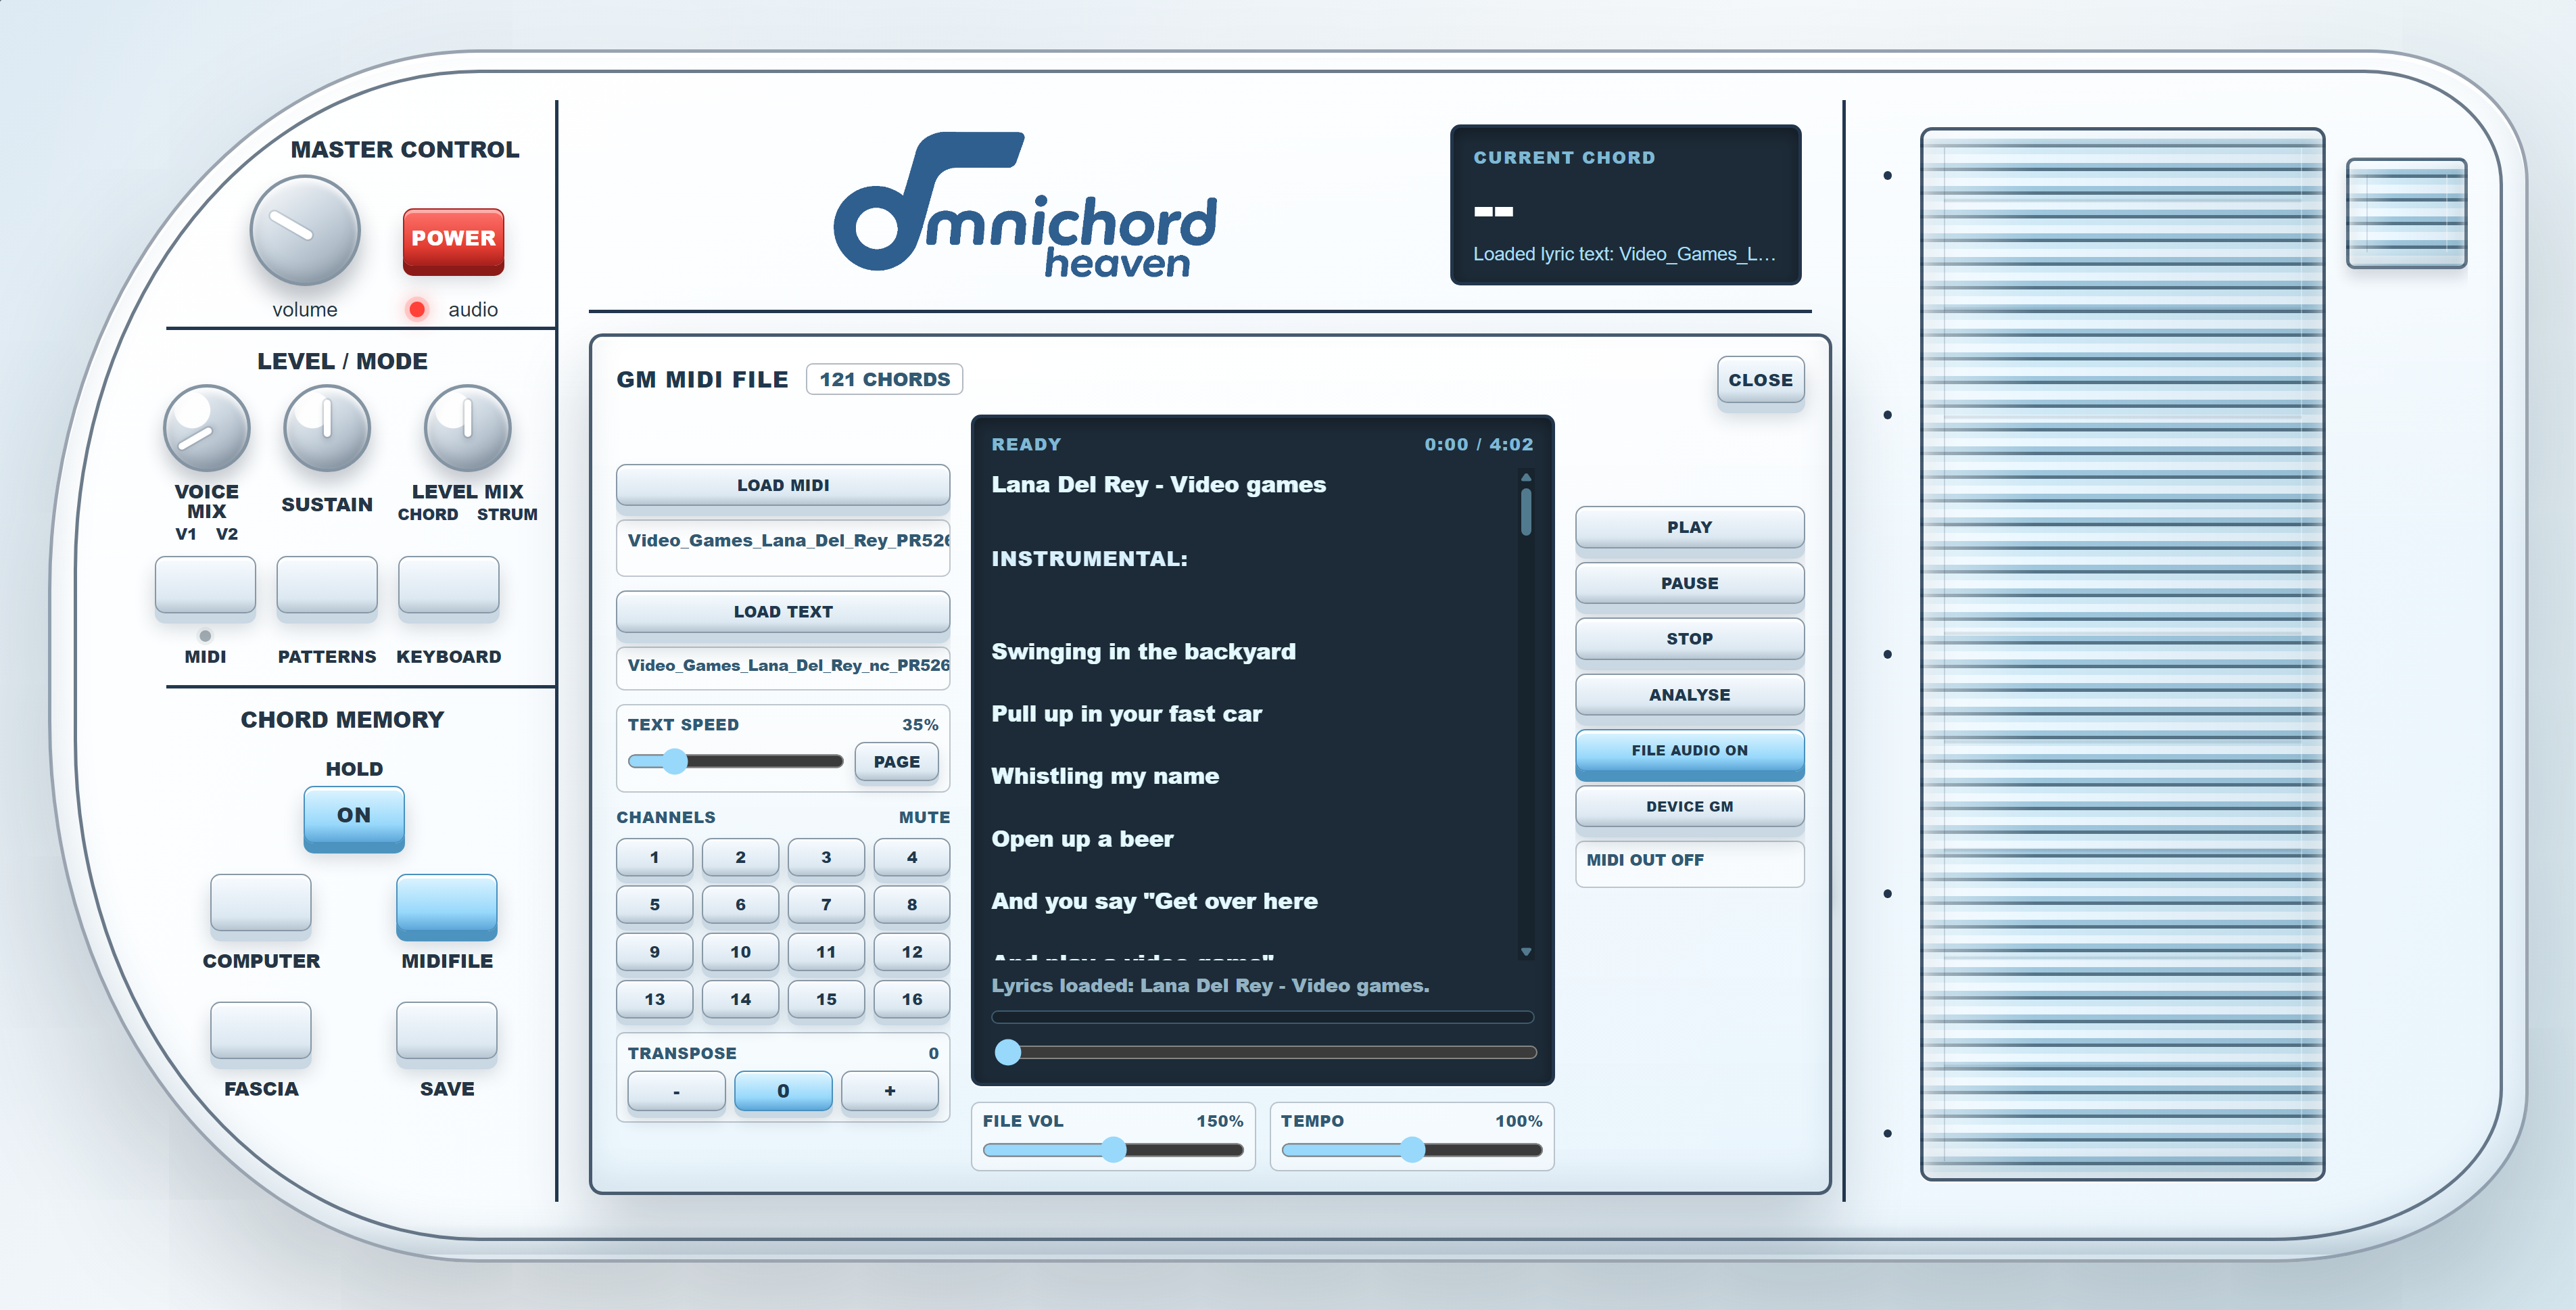This screenshot has height=1310, width=2576.
Task: Toggle the MIDI button
Action: click(205, 587)
